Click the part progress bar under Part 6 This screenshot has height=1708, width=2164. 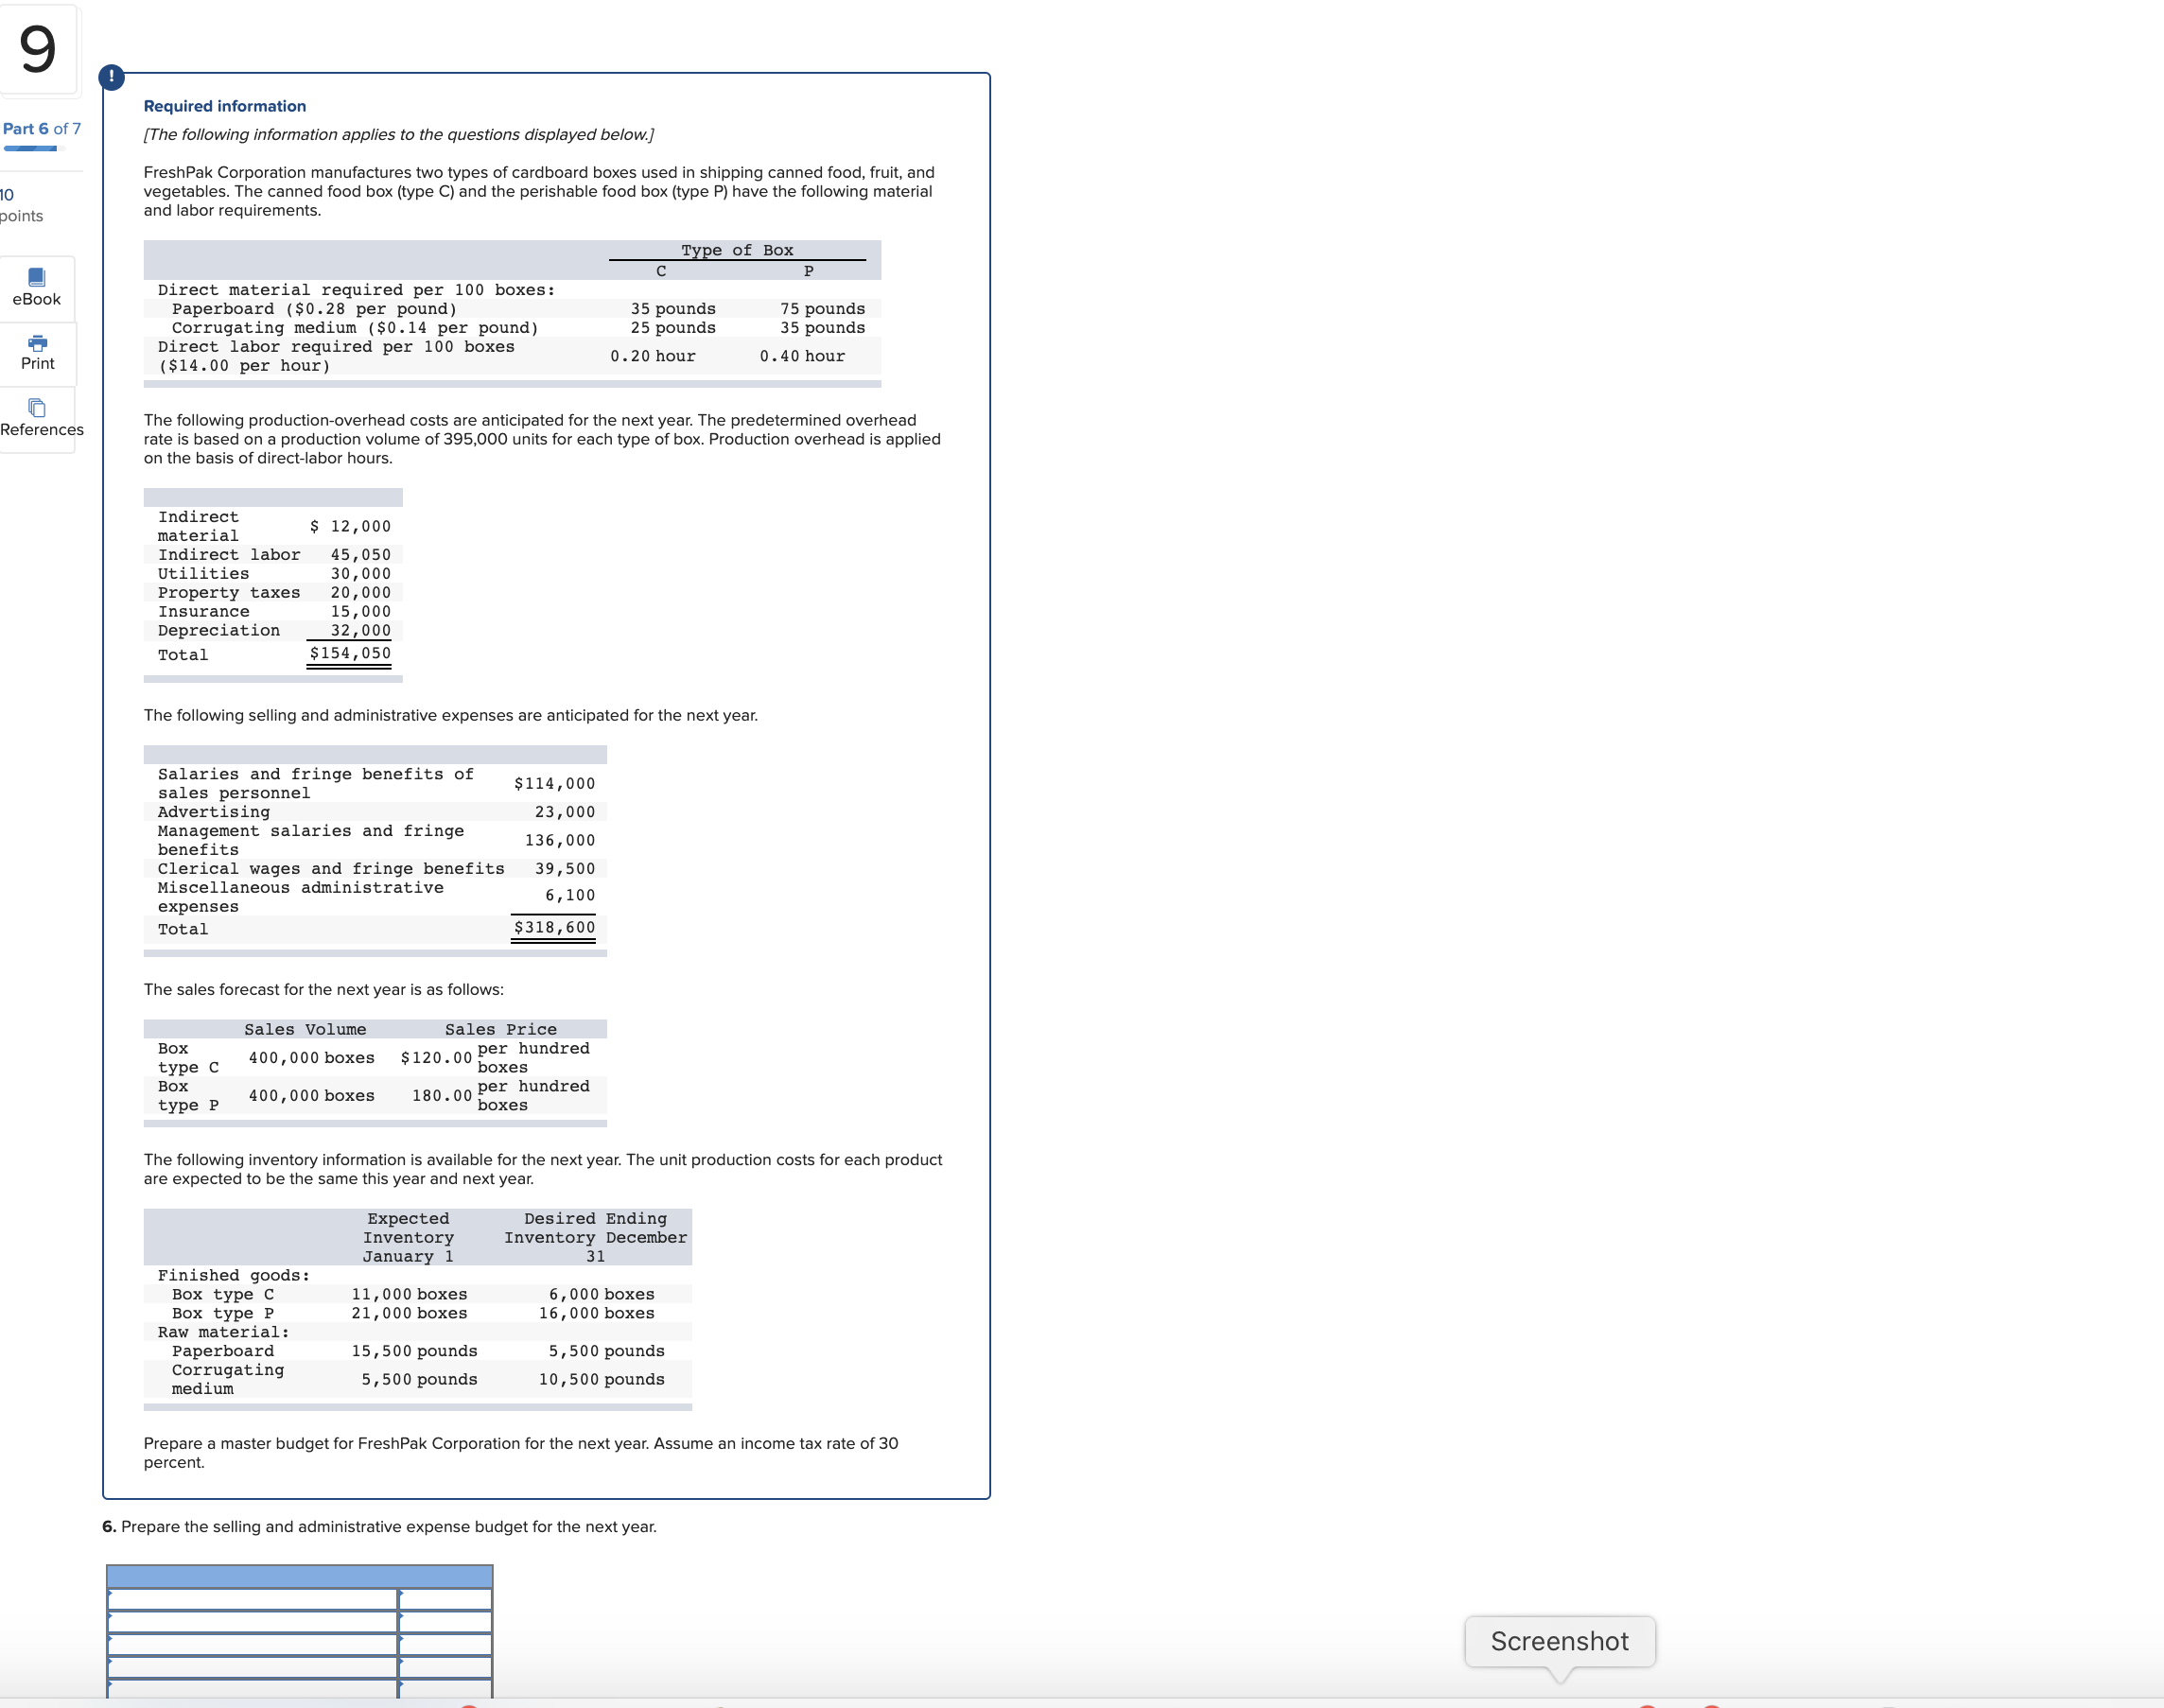coord(34,149)
